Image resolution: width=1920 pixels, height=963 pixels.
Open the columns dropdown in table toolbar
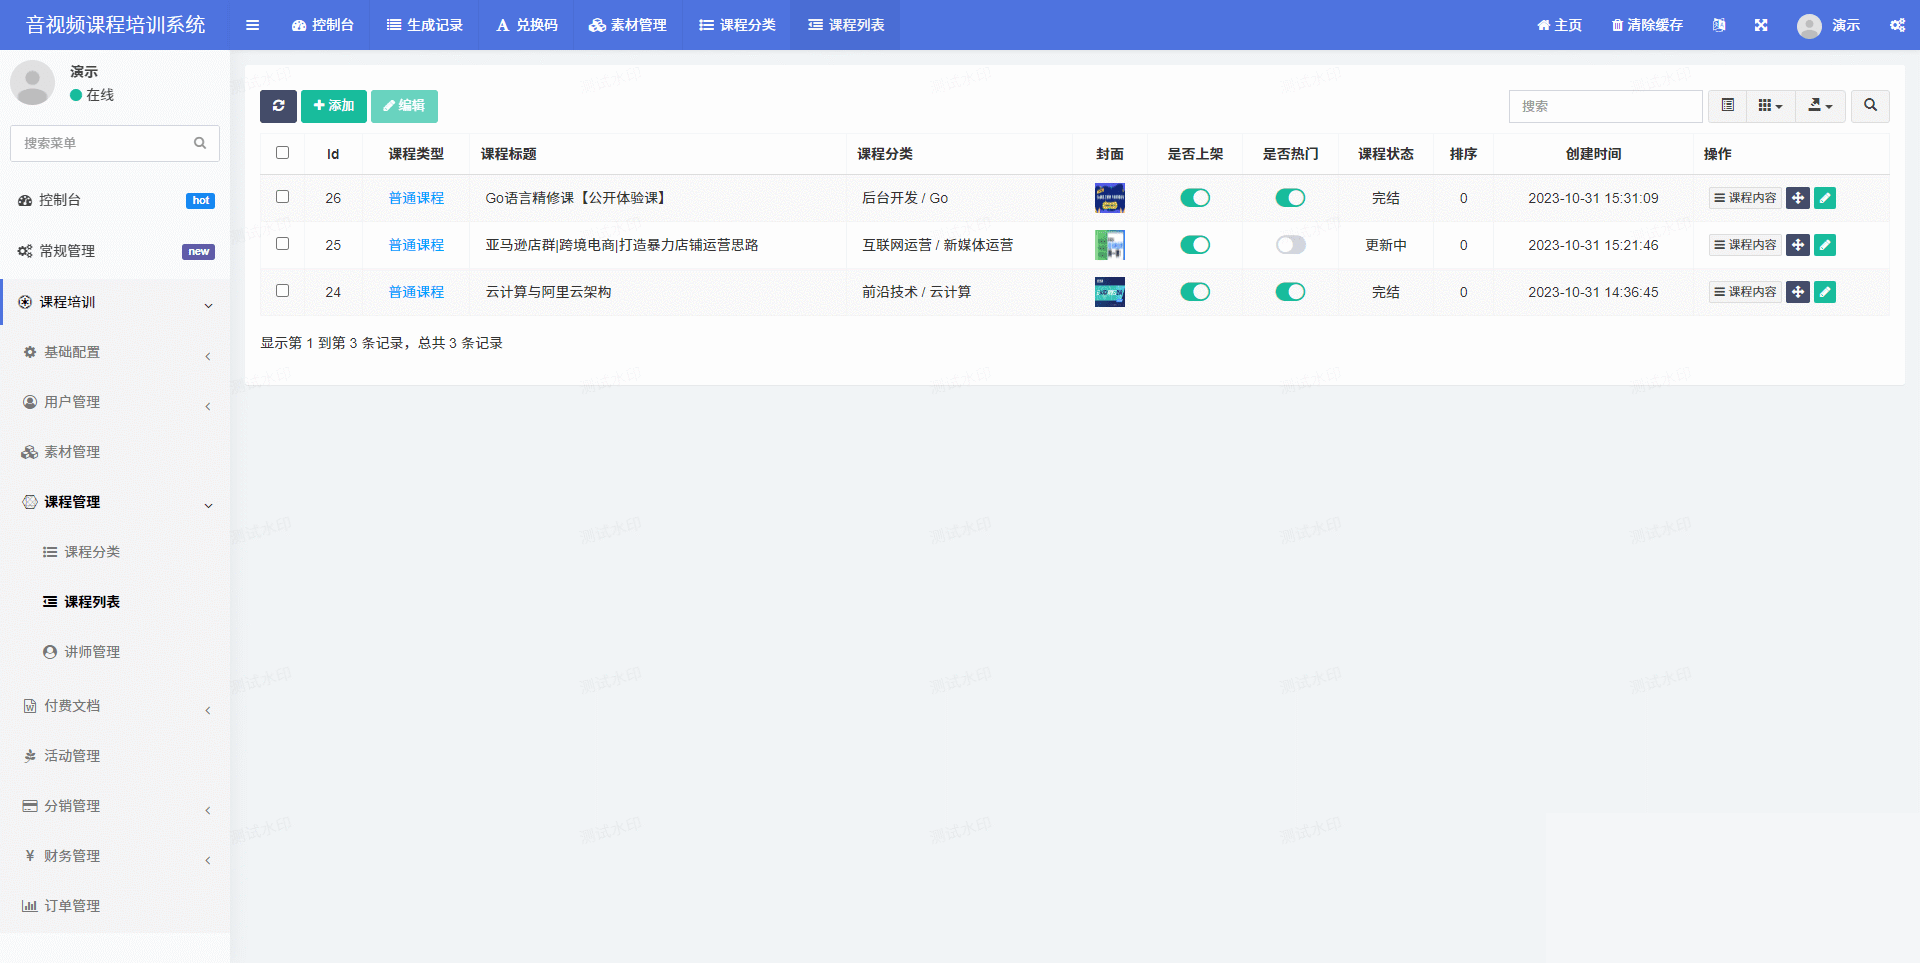click(x=1770, y=106)
